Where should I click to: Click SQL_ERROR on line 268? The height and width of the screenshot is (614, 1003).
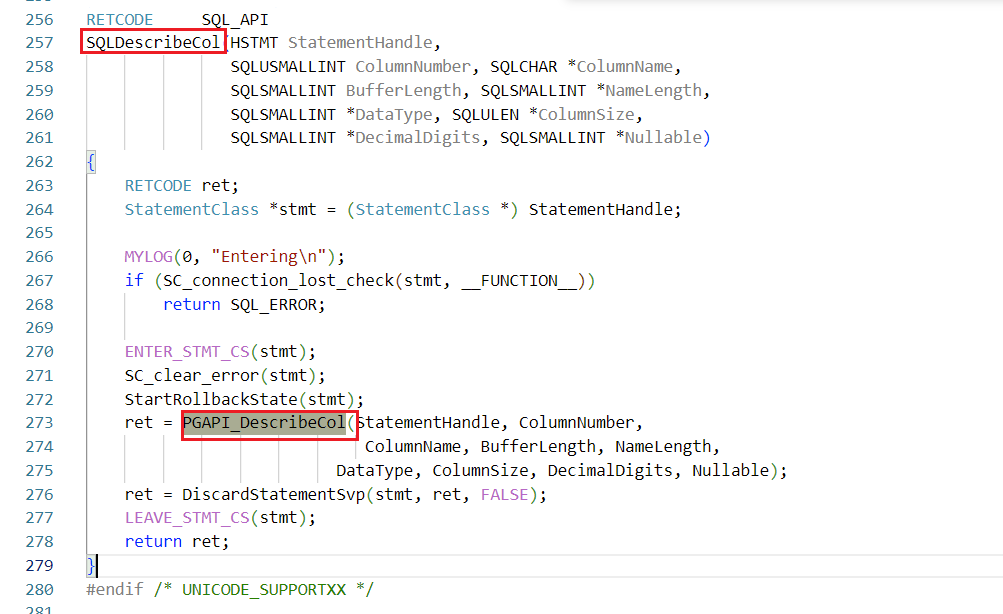273,304
